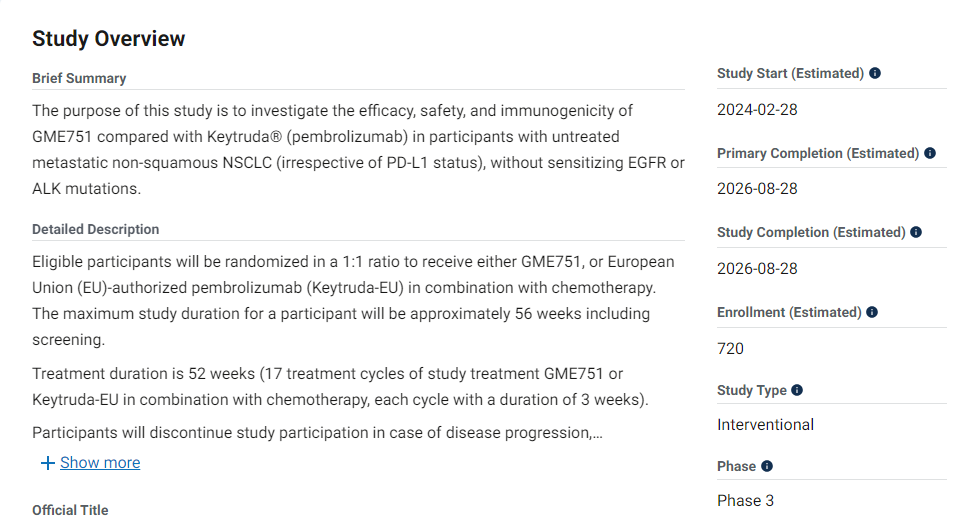
Task: Click the Detailed Description section label
Action: pyautogui.click(x=95, y=229)
